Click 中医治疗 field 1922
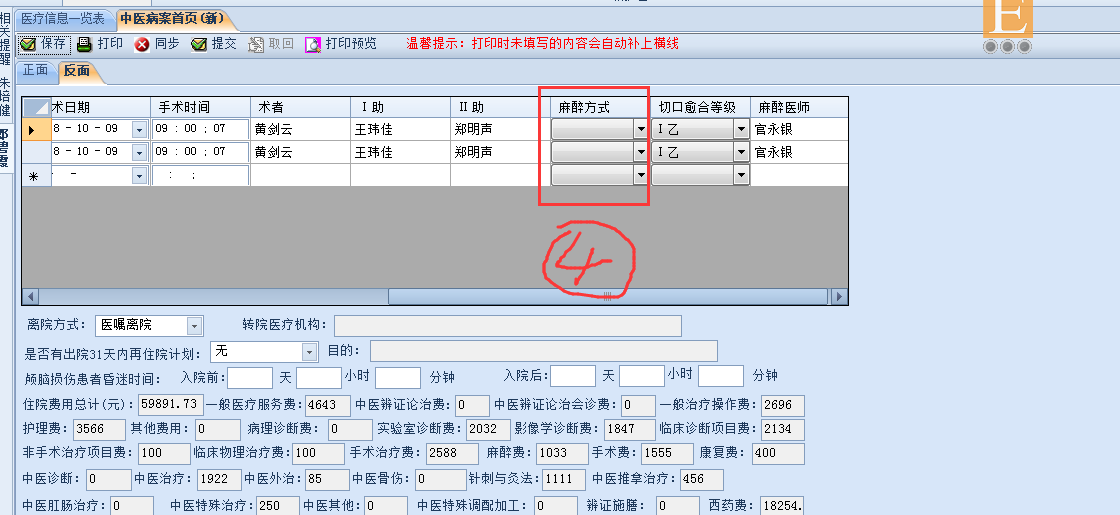The width and height of the screenshot is (1120, 515). click(219, 479)
